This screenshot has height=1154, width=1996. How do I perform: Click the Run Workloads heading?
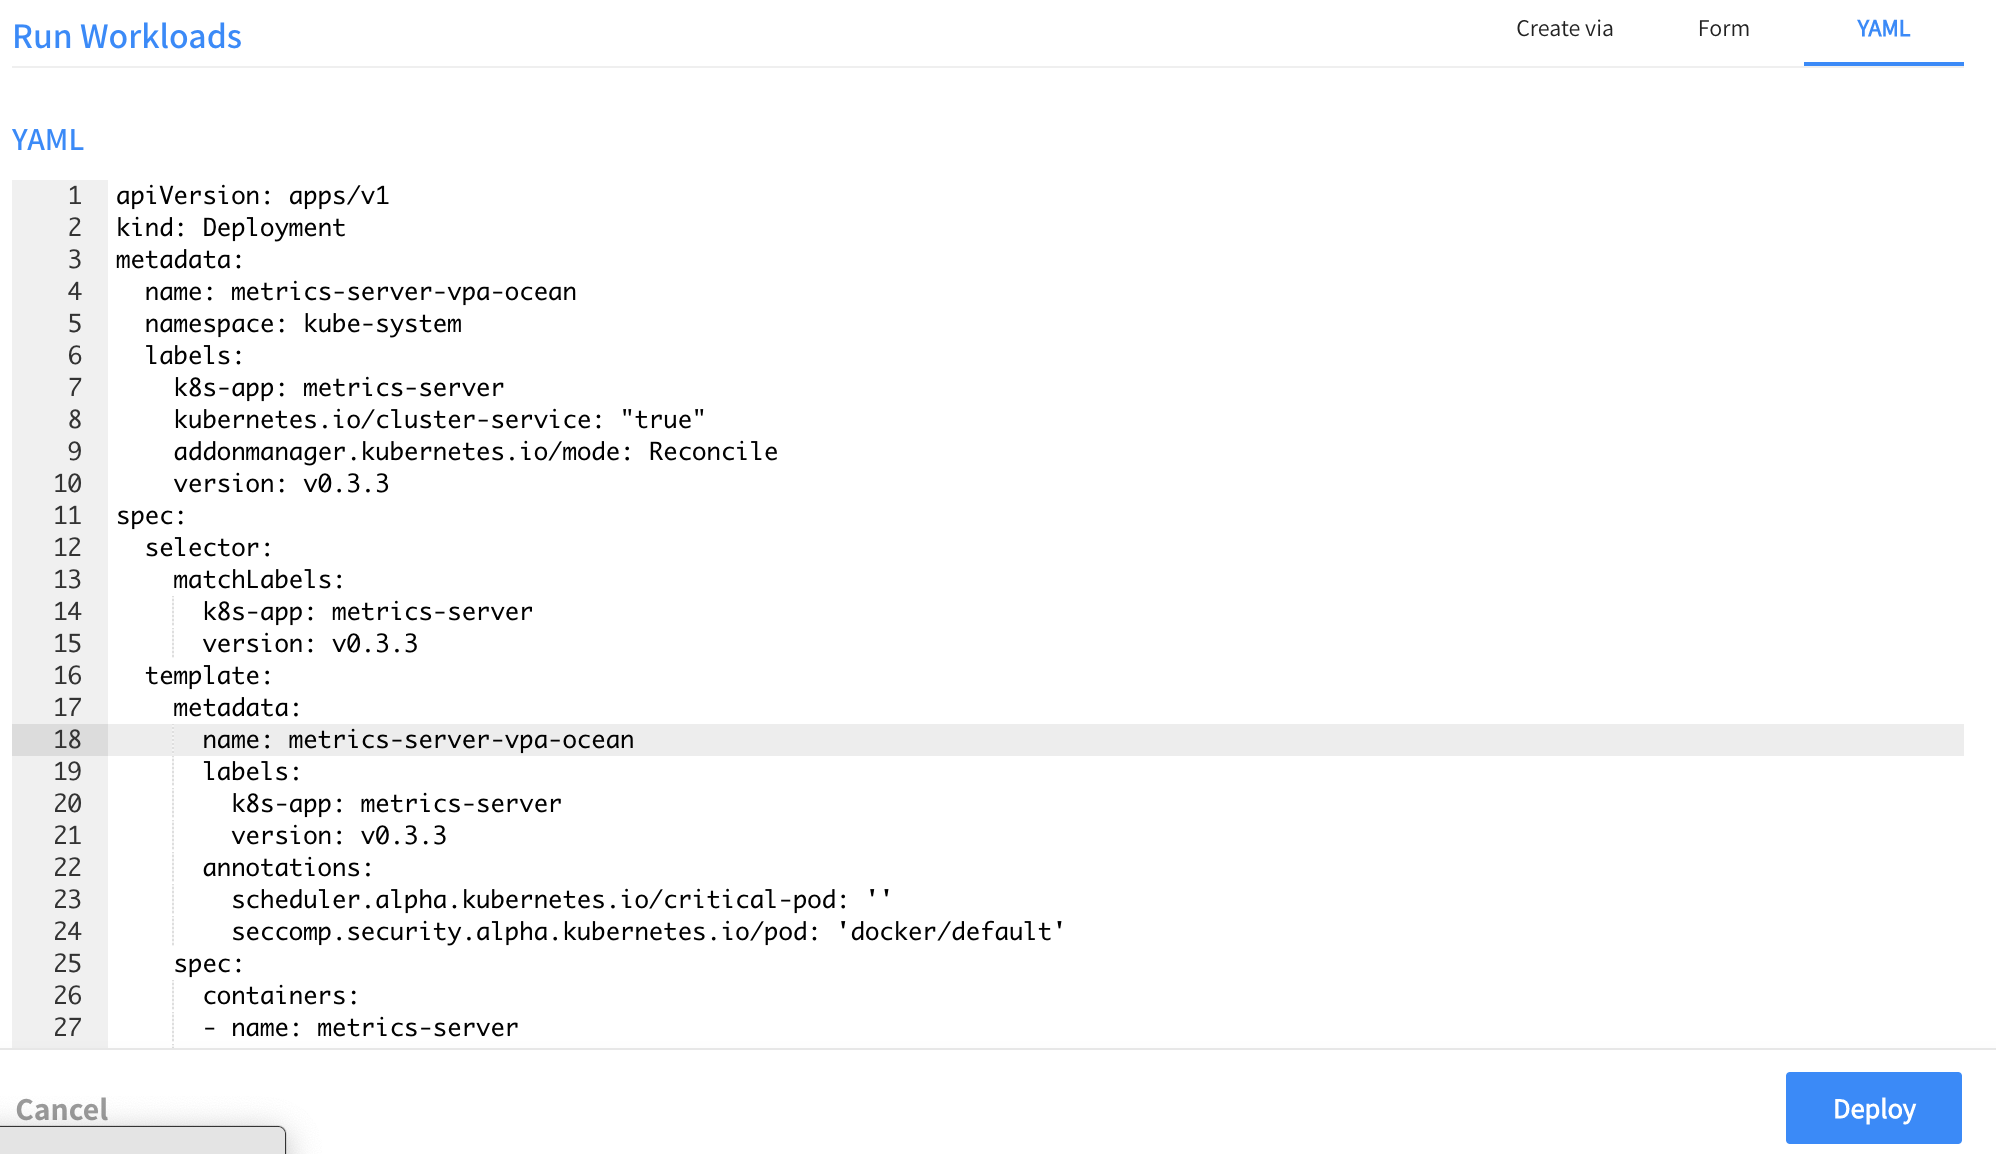click(x=127, y=37)
